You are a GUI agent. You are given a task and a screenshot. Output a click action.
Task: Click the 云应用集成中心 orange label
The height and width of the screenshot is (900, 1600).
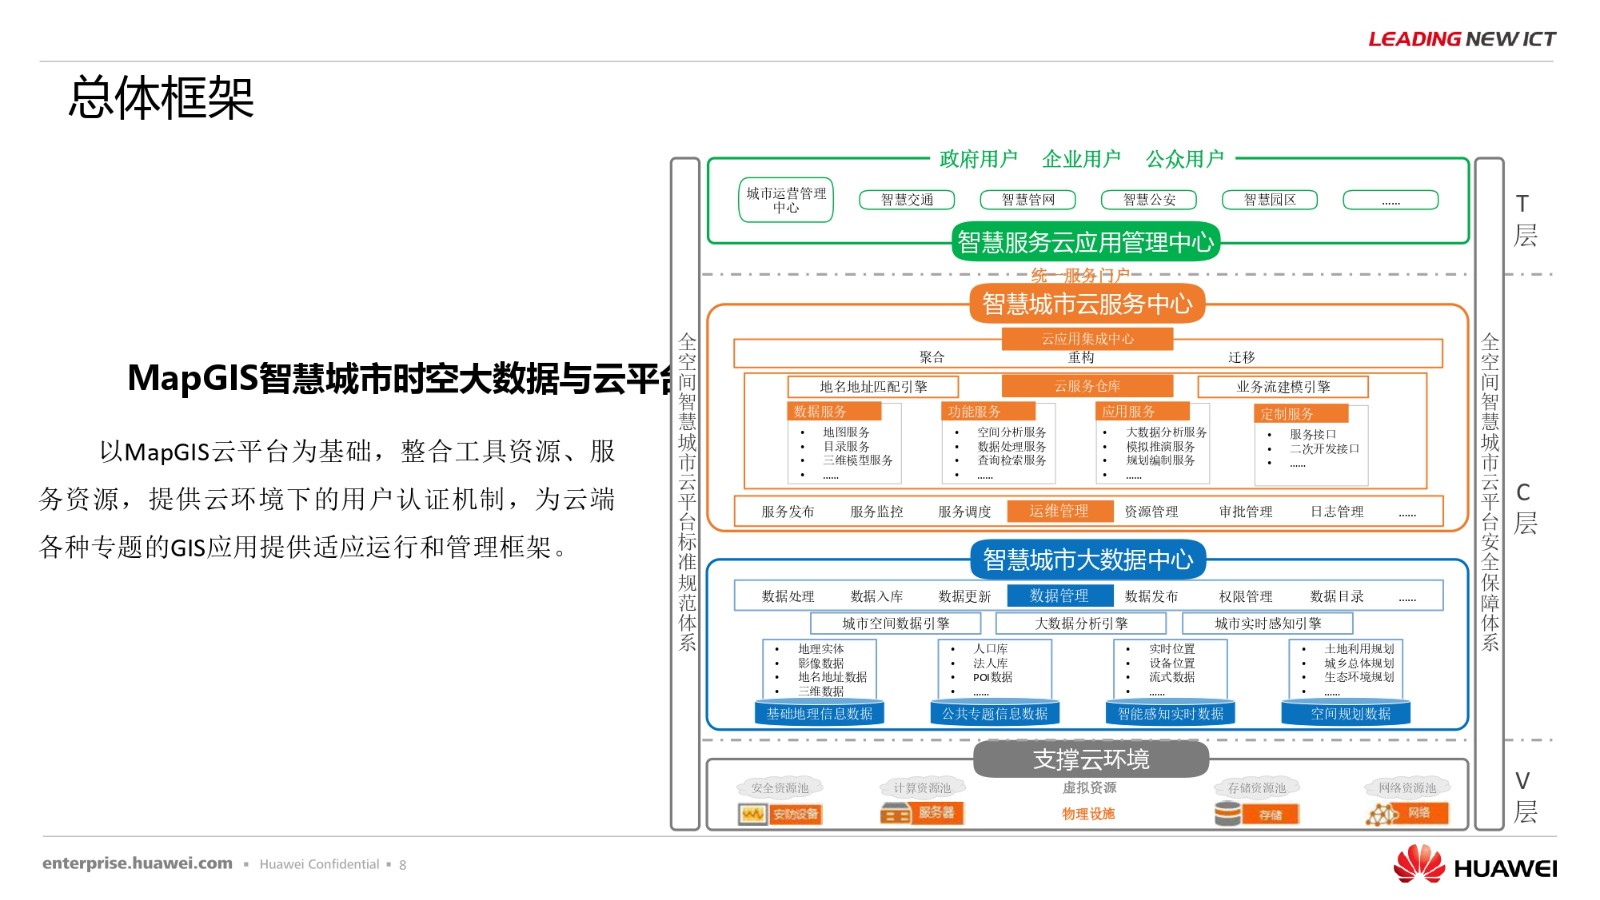click(x=1087, y=339)
